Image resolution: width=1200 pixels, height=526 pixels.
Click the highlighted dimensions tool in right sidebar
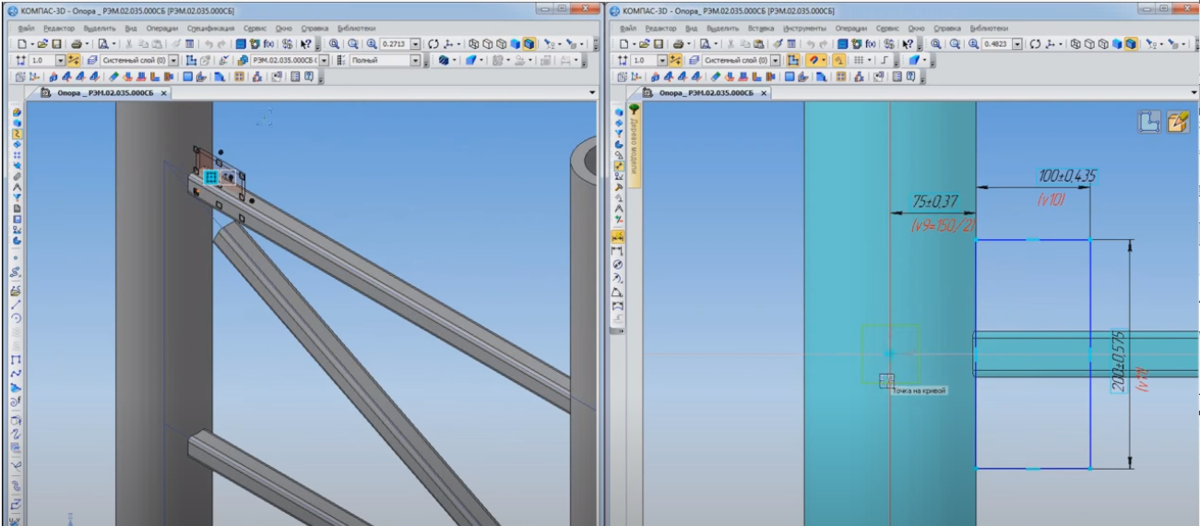pos(617,237)
